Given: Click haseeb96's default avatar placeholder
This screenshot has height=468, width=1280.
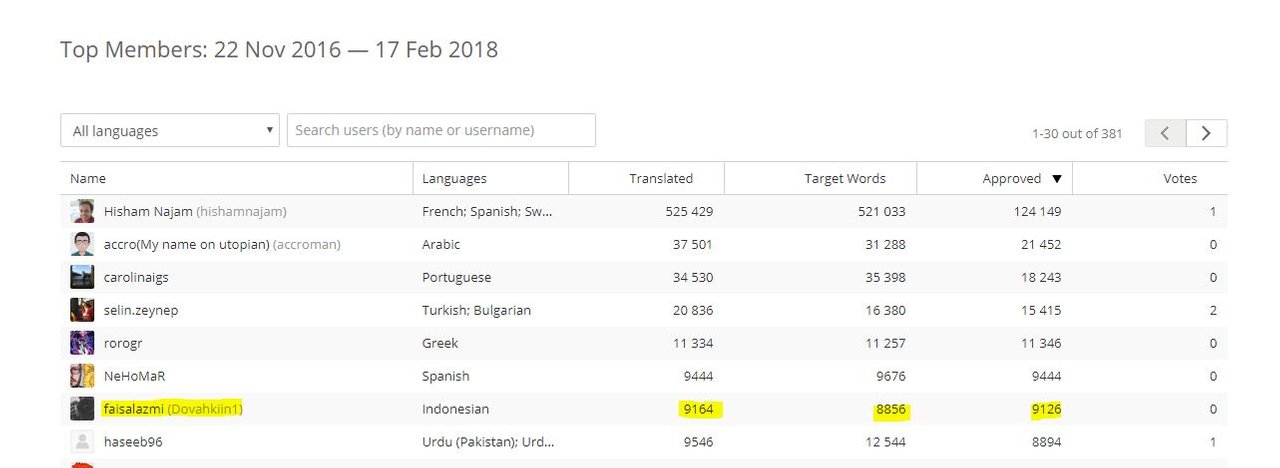Looking at the screenshot, I should click(82, 441).
